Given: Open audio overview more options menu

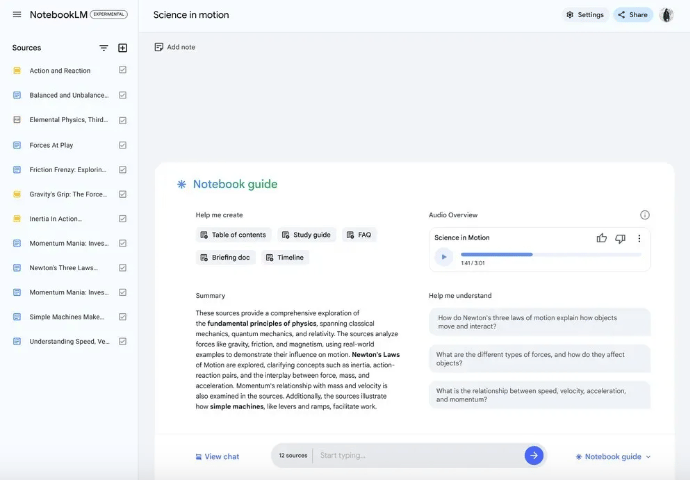Looking at the screenshot, I should (639, 238).
